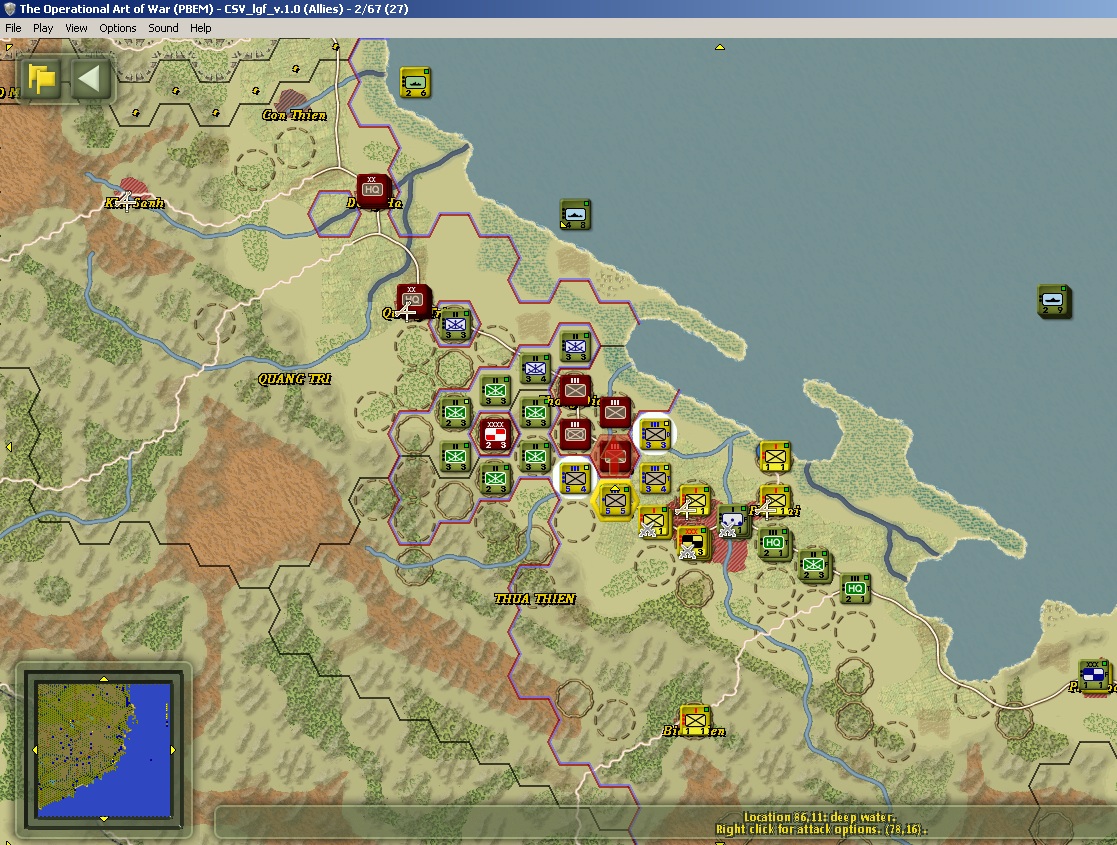
Task: Click the main map's top edge scroll arrow
Action: (x=719, y=47)
